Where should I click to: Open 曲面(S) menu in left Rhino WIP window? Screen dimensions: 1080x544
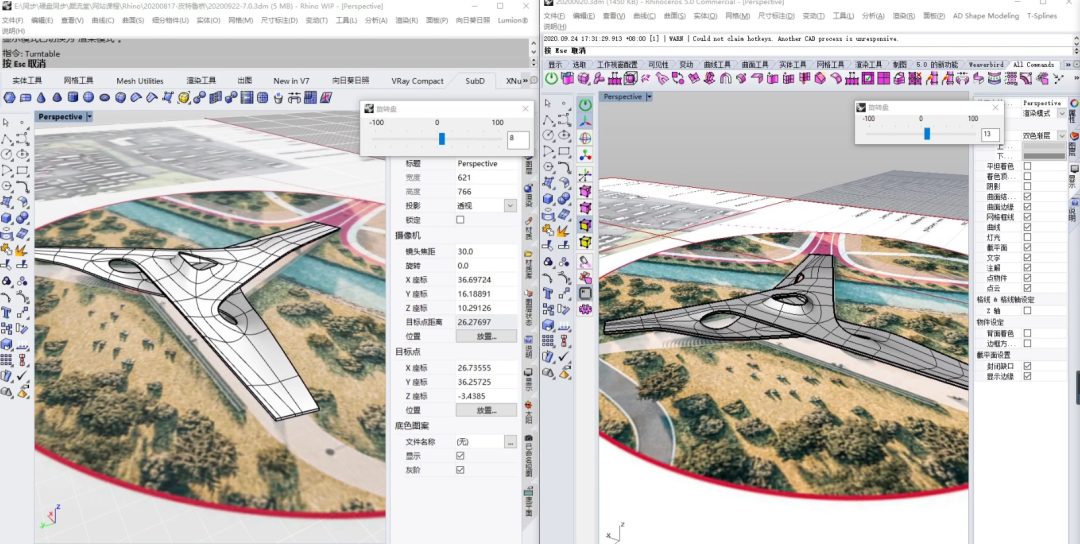[132, 20]
